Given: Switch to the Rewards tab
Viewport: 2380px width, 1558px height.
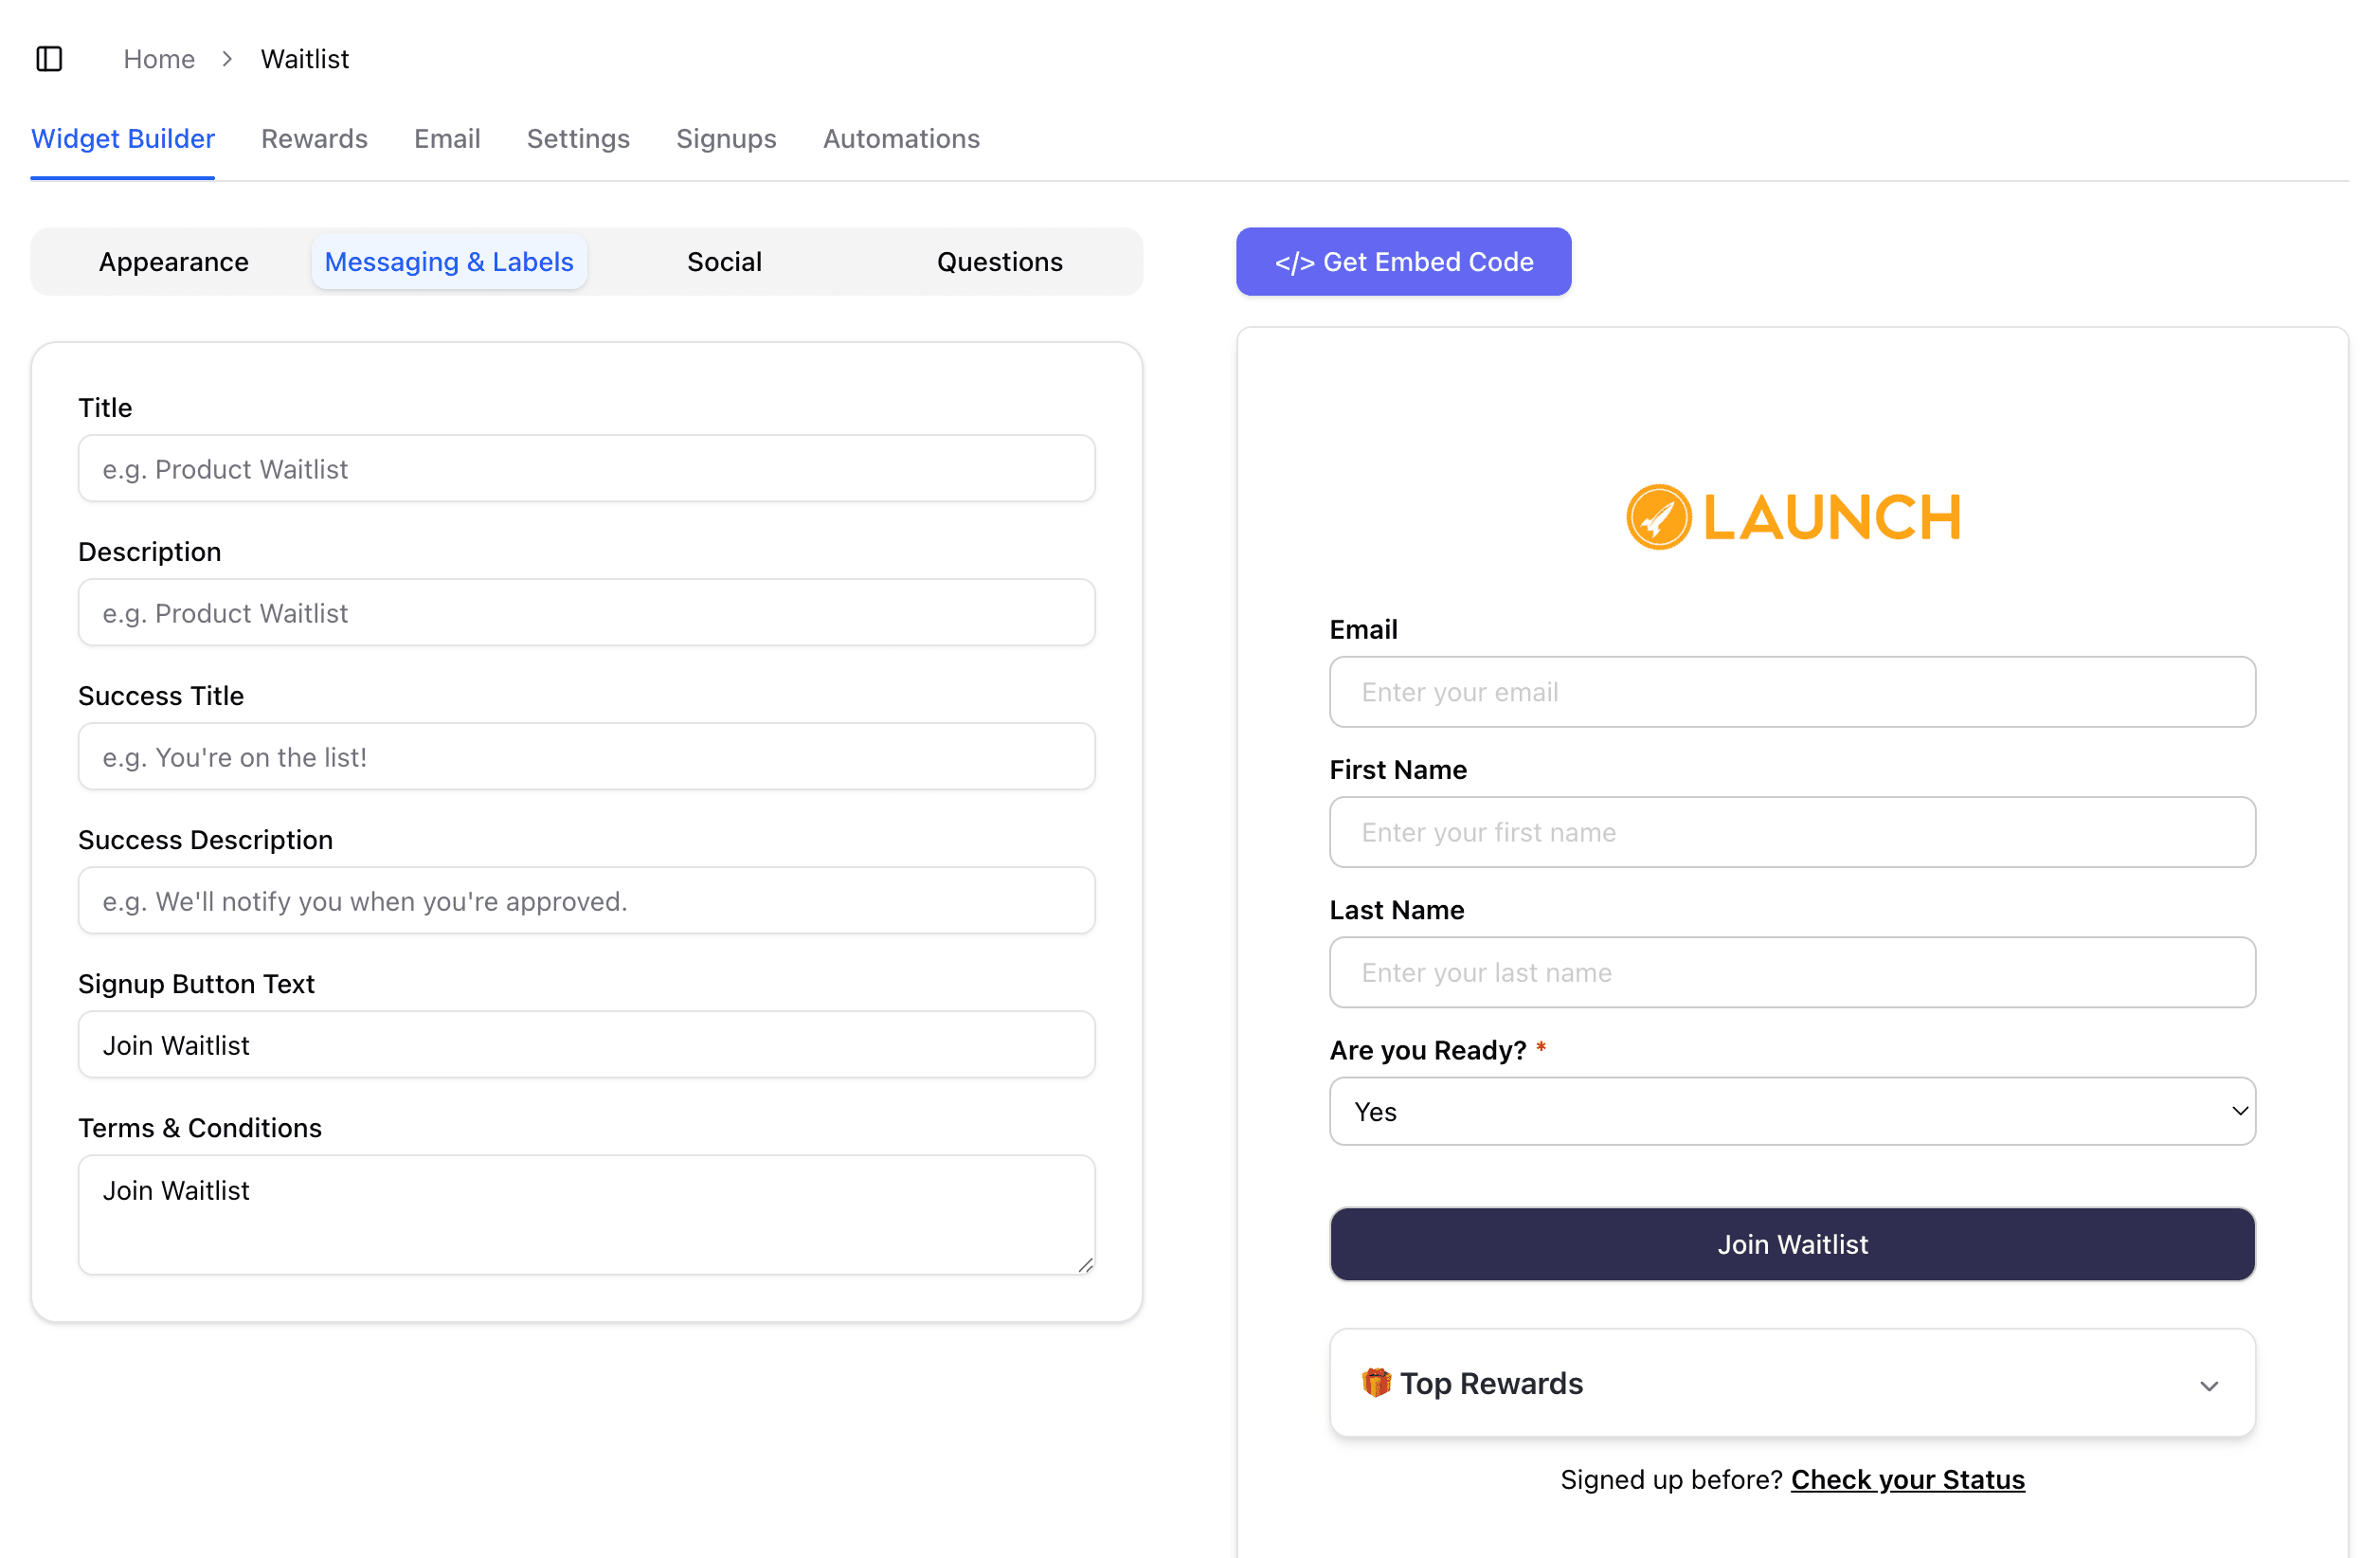Looking at the screenshot, I should click(x=314, y=138).
